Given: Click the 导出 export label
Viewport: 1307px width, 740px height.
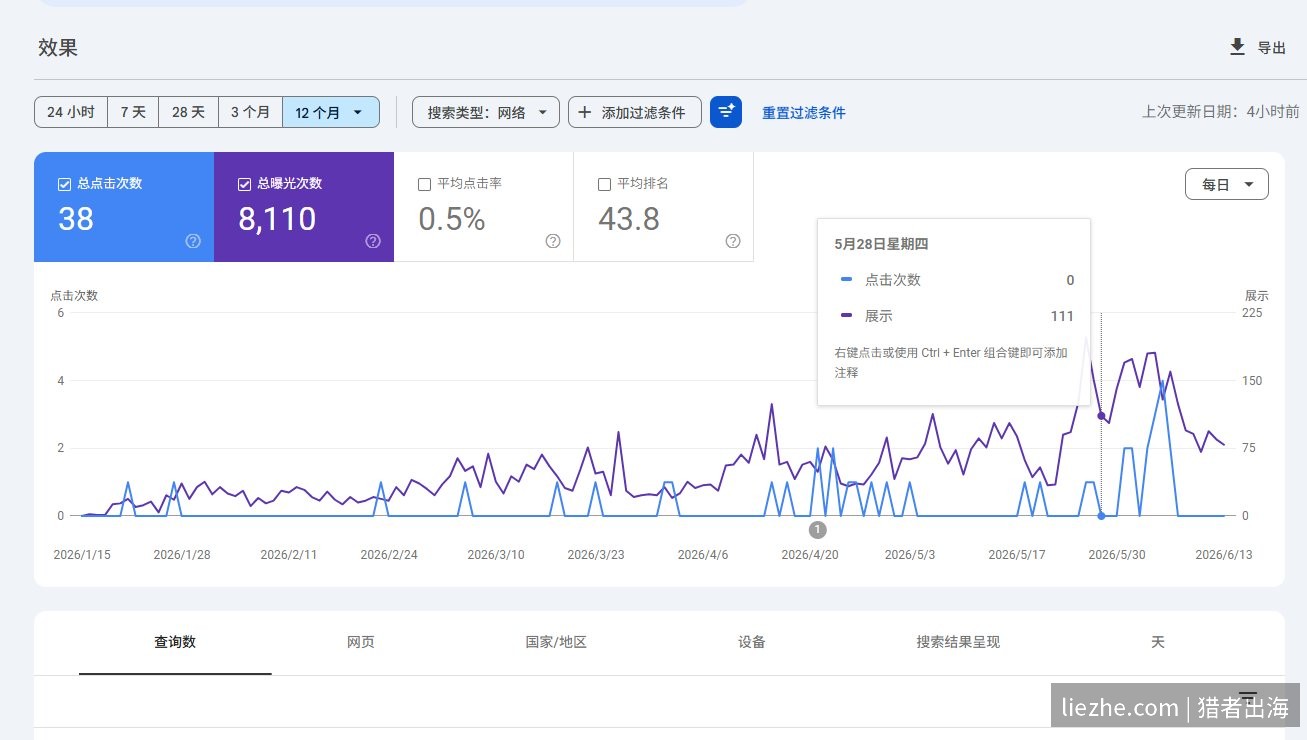Looking at the screenshot, I should tap(1271, 47).
